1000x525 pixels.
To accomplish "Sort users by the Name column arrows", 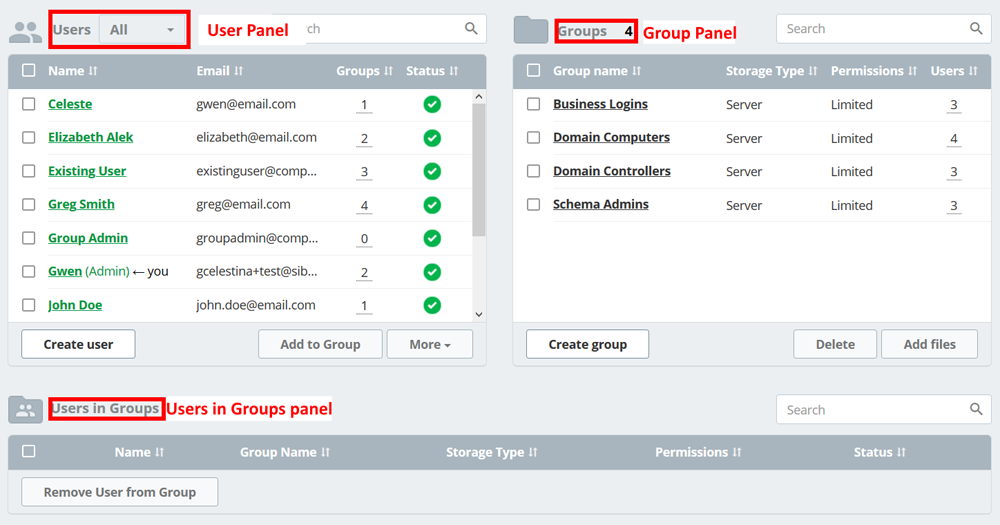I will 94,71.
